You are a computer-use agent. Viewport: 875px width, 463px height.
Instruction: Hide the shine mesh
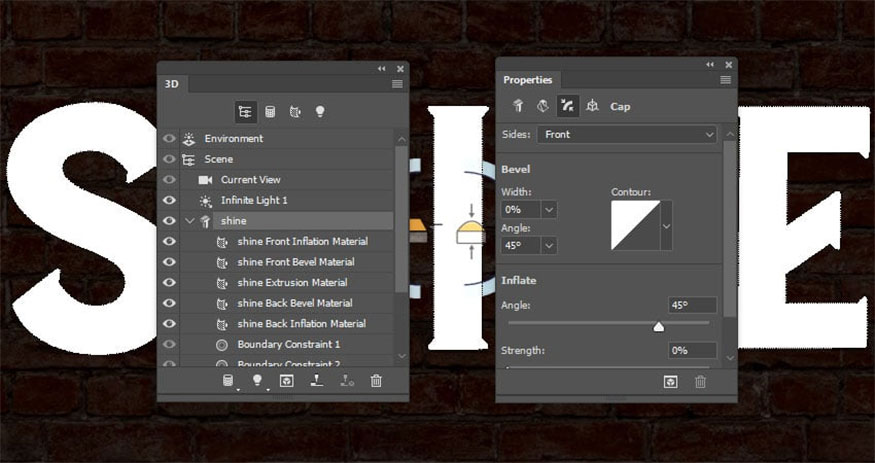click(169, 221)
